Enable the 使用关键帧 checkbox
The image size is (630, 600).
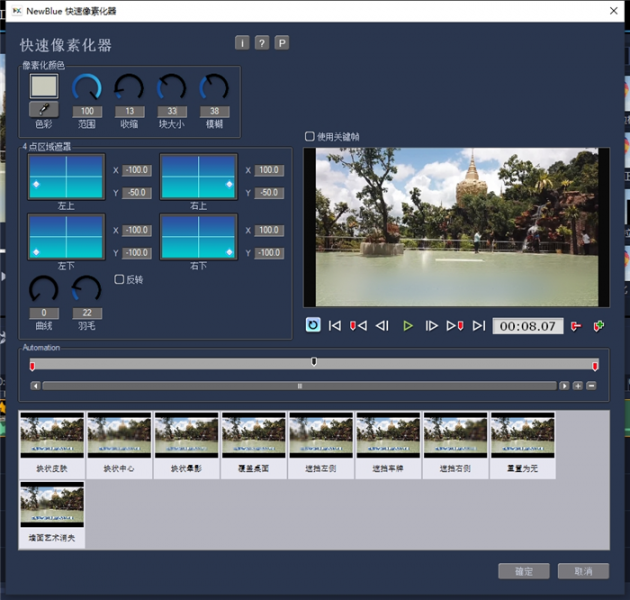tap(310, 136)
